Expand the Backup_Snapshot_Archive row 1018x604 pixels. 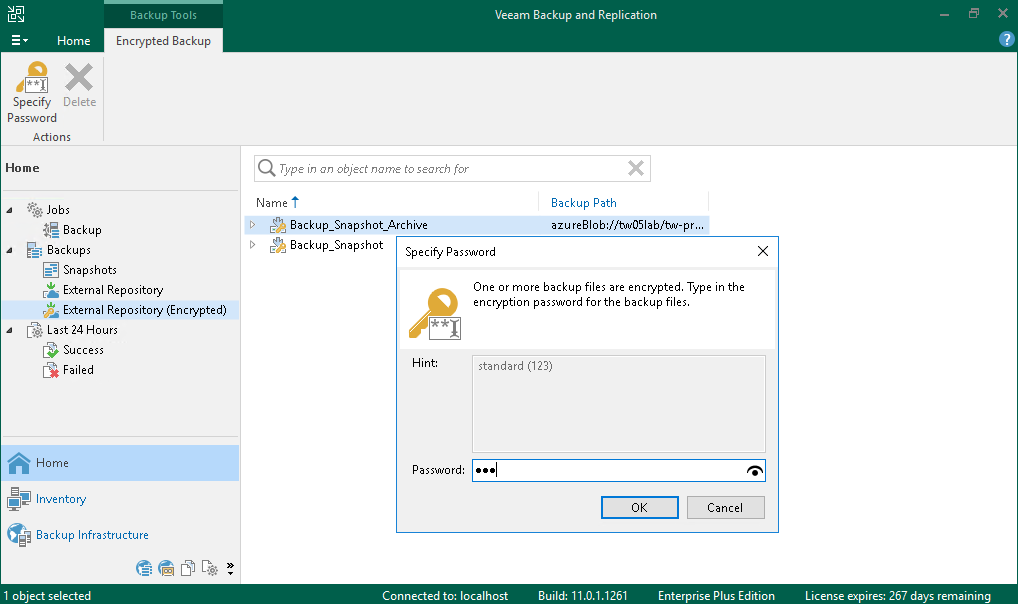253,225
